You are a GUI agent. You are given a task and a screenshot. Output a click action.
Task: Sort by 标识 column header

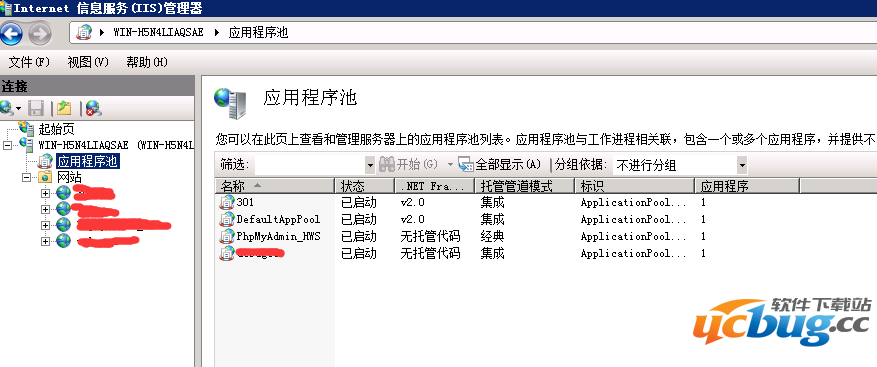click(x=634, y=186)
